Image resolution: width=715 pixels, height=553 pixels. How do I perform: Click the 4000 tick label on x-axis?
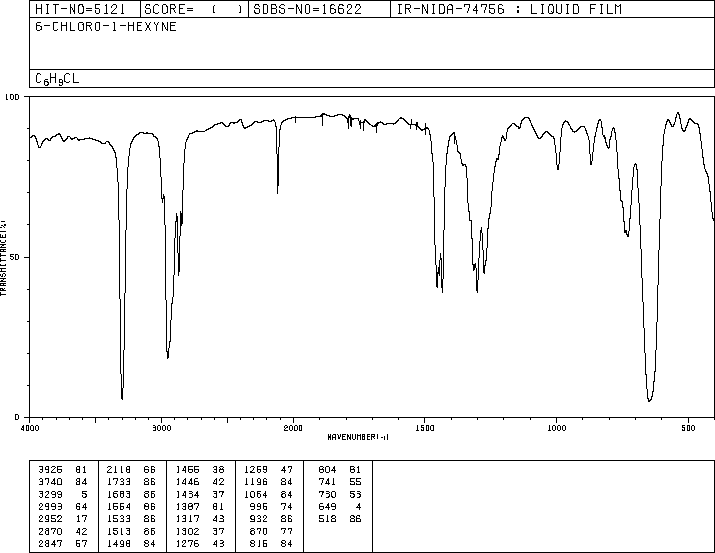pos(30,428)
